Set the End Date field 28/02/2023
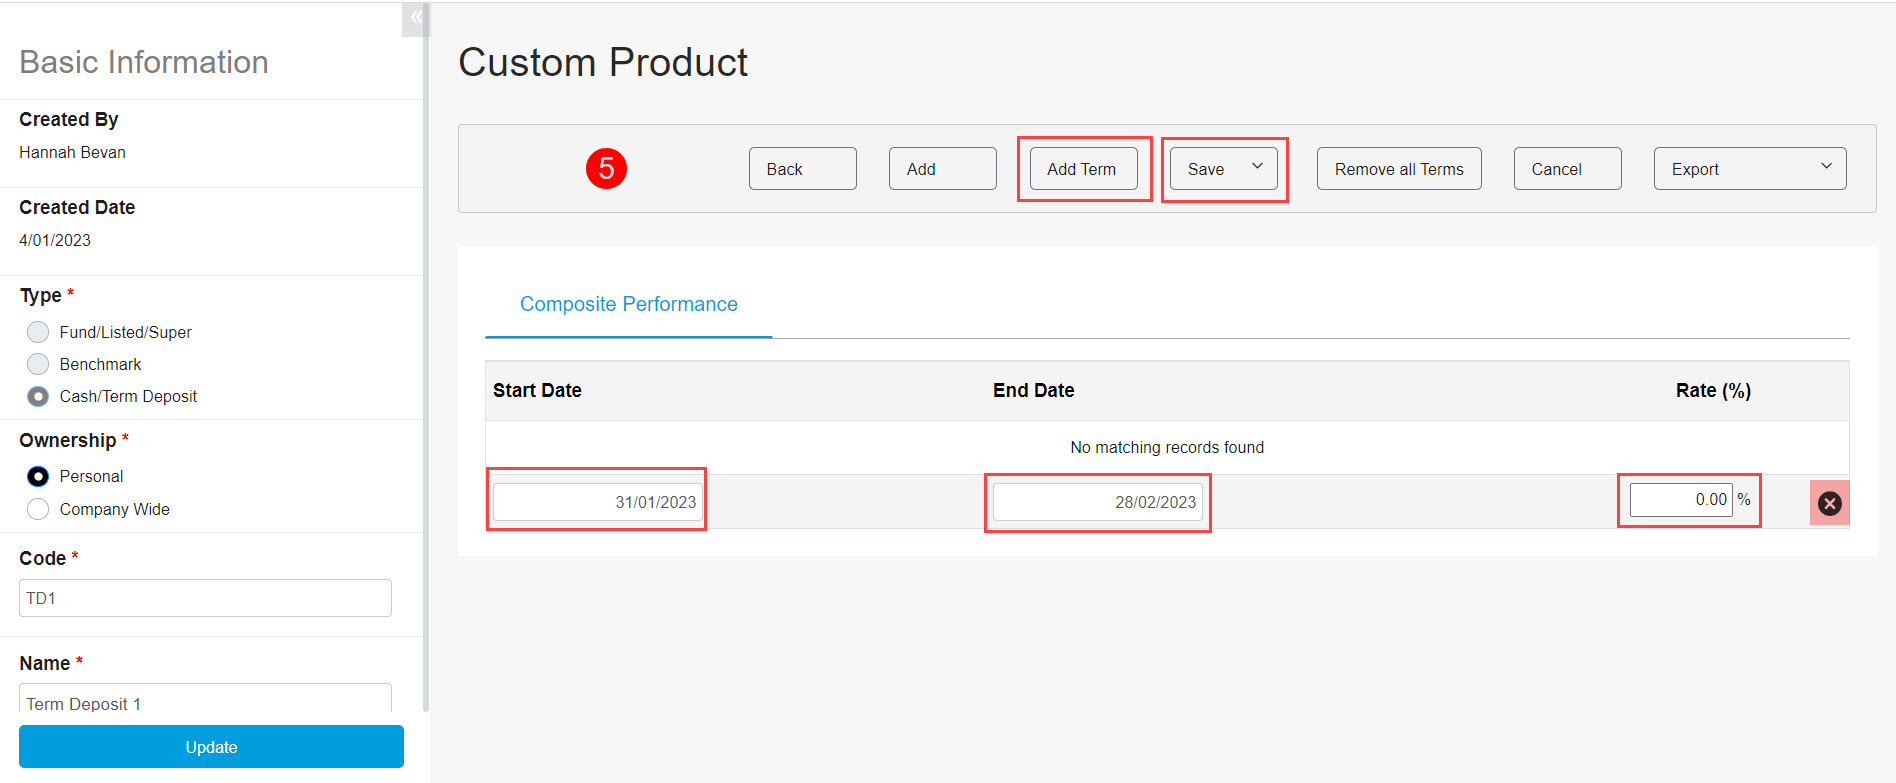The height and width of the screenshot is (783, 1896). 1097,502
